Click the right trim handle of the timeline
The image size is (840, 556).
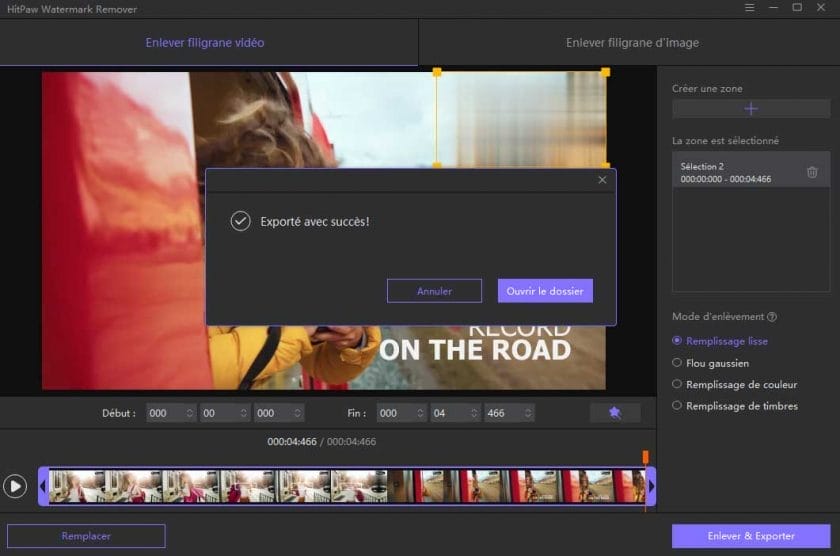(651, 486)
